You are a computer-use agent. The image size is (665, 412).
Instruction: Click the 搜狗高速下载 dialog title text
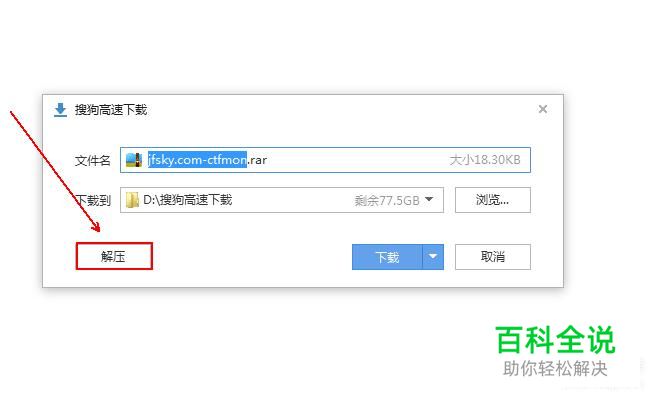111,110
